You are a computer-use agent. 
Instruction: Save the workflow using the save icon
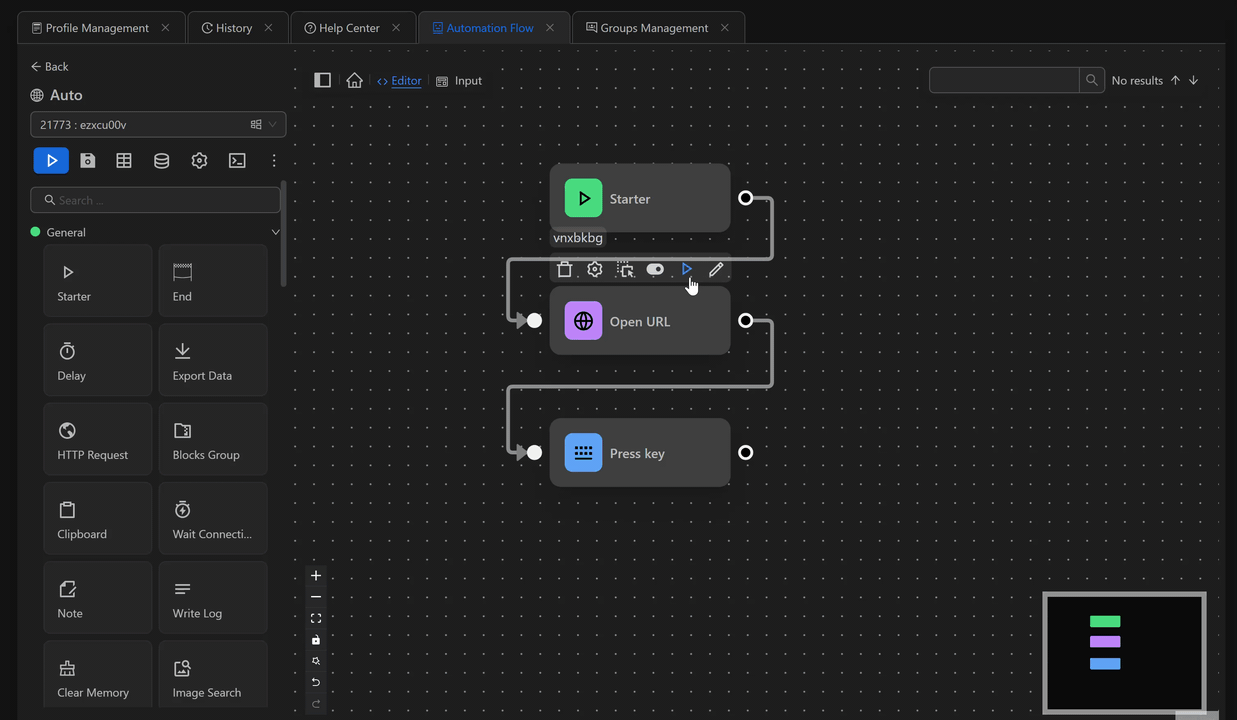(x=87, y=160)
